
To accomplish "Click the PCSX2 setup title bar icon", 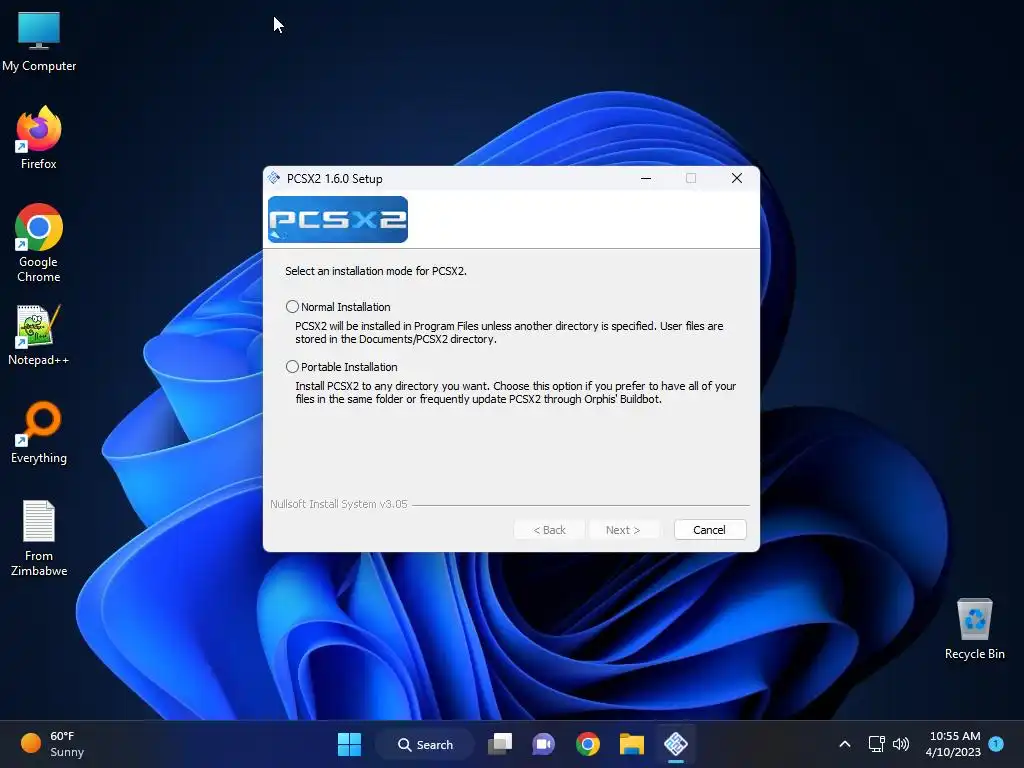I will (274, 178).
